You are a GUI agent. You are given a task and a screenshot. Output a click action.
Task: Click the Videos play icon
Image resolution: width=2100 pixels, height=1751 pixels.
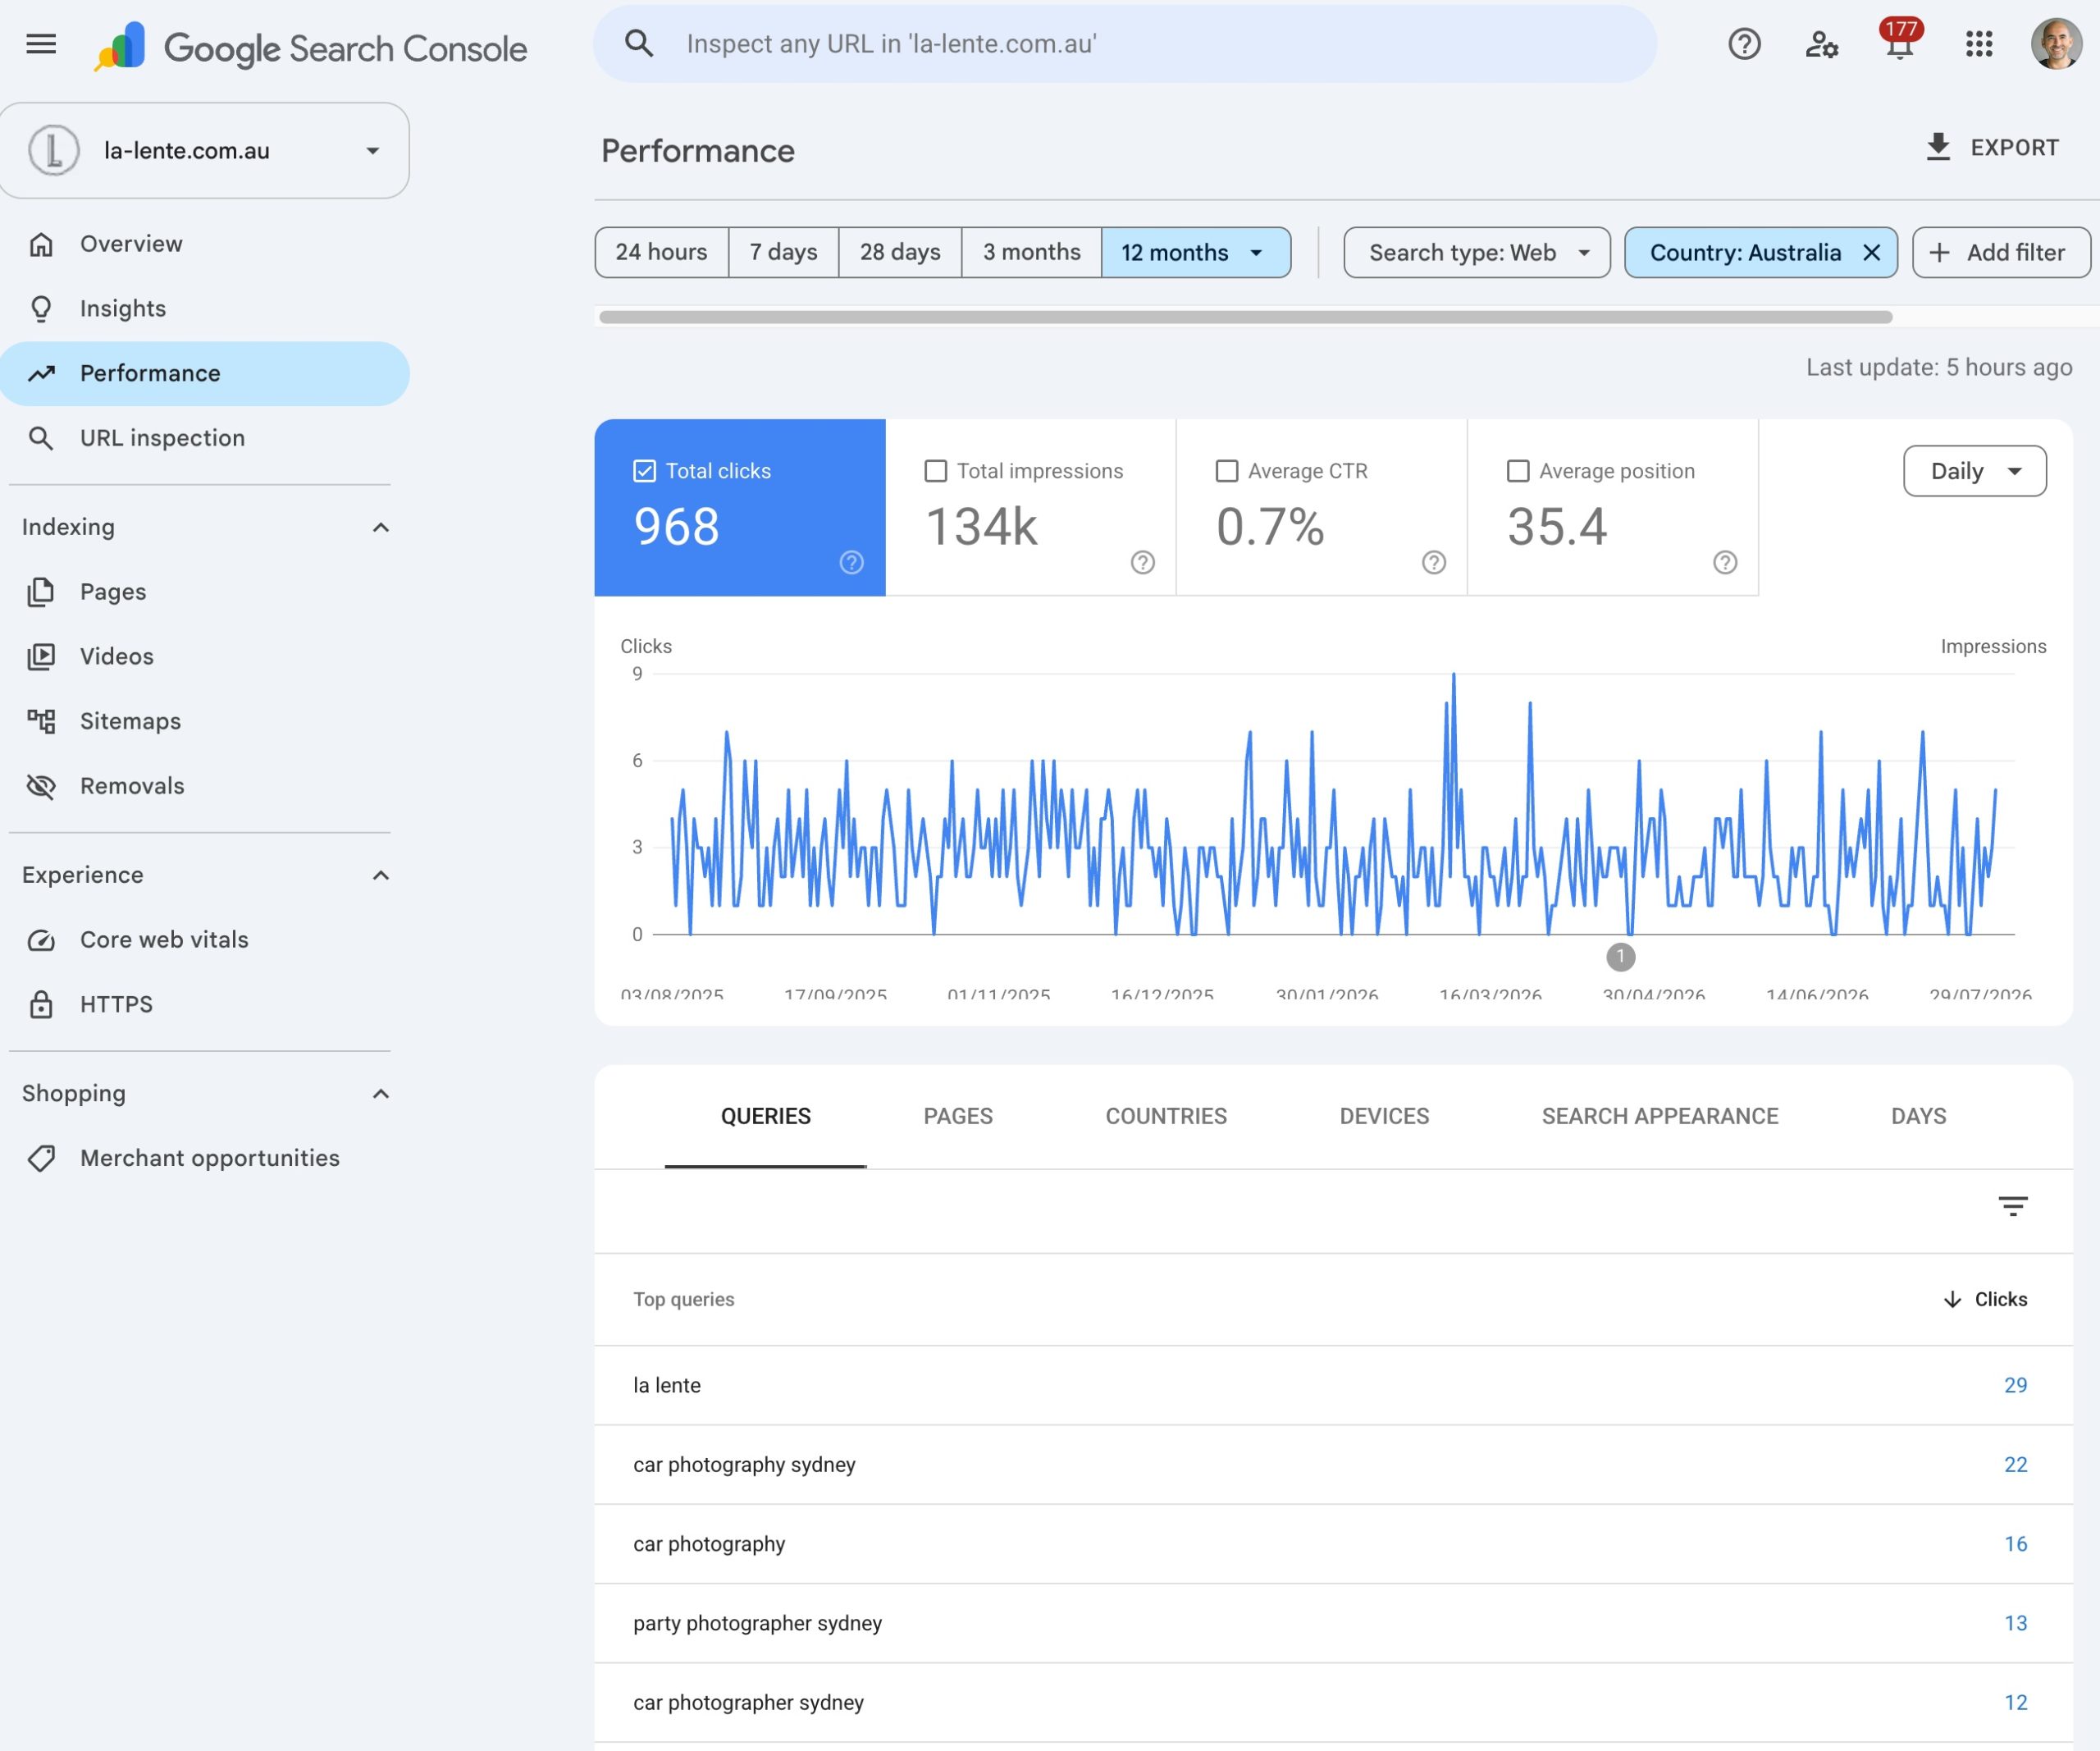[x=41, y=657]
